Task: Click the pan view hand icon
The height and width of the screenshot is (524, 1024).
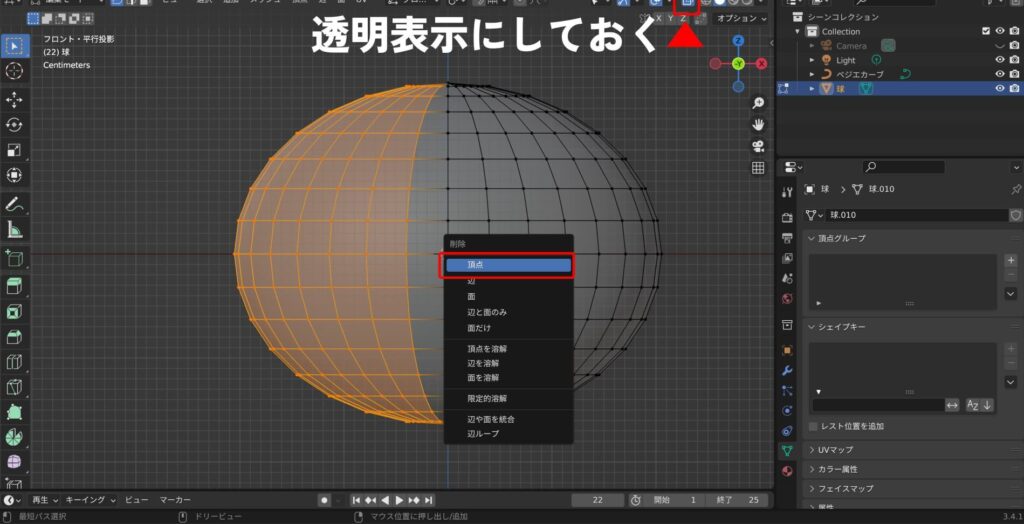Action: (758, 124)
